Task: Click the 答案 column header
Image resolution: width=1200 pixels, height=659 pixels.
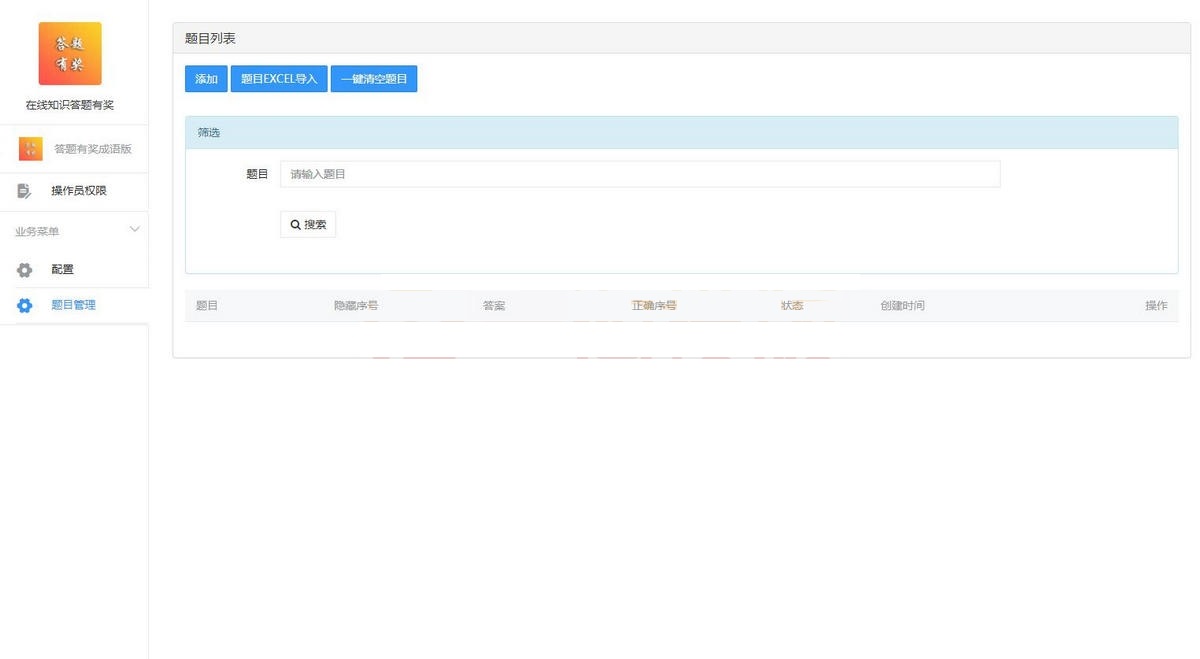Action: [494, 305]
